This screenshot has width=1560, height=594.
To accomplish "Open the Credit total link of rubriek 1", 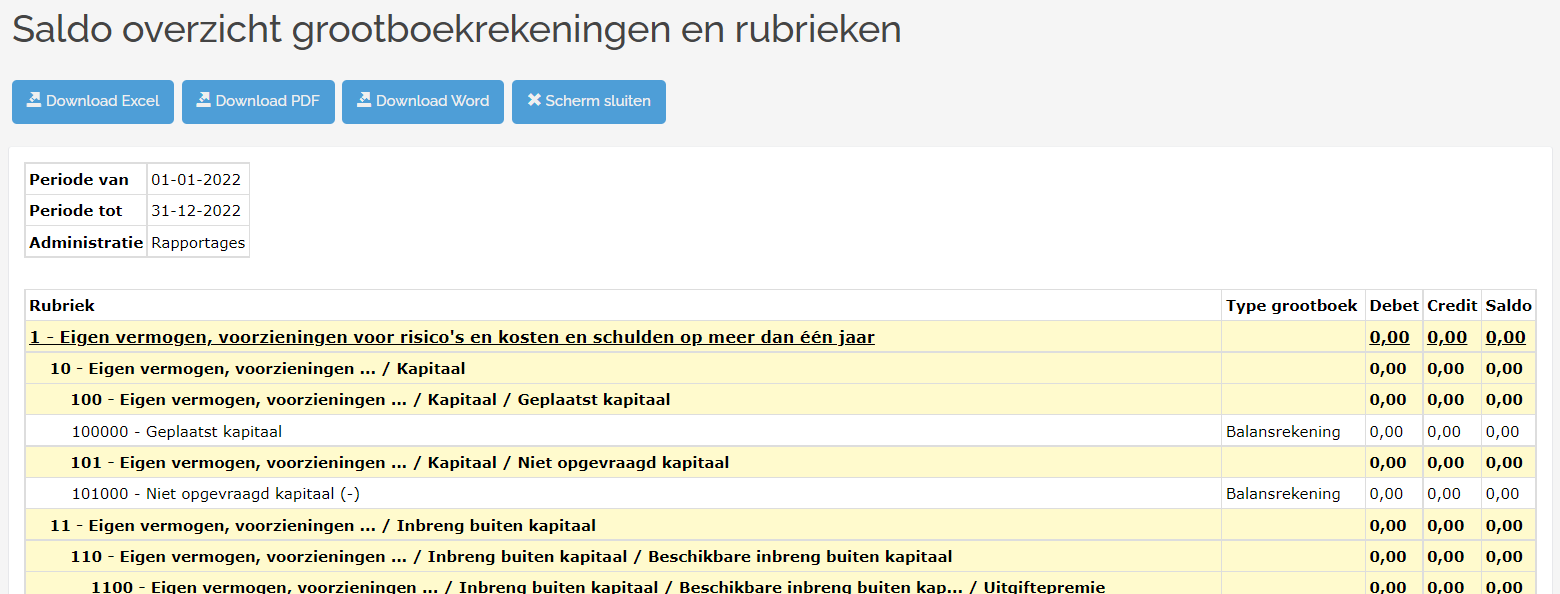I will point(1448,337).
